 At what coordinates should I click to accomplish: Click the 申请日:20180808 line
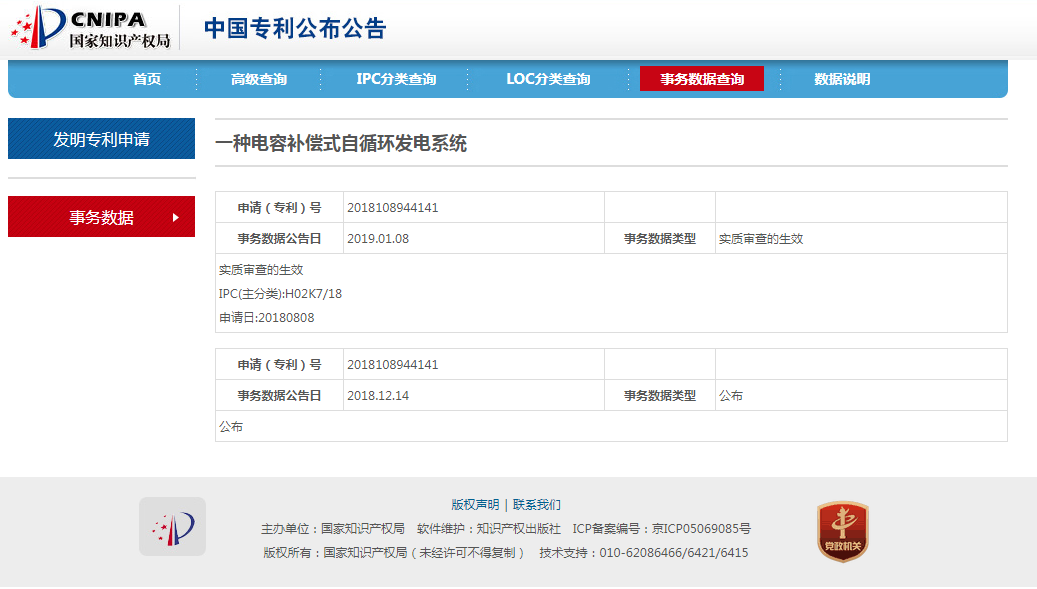pos(267,318)
